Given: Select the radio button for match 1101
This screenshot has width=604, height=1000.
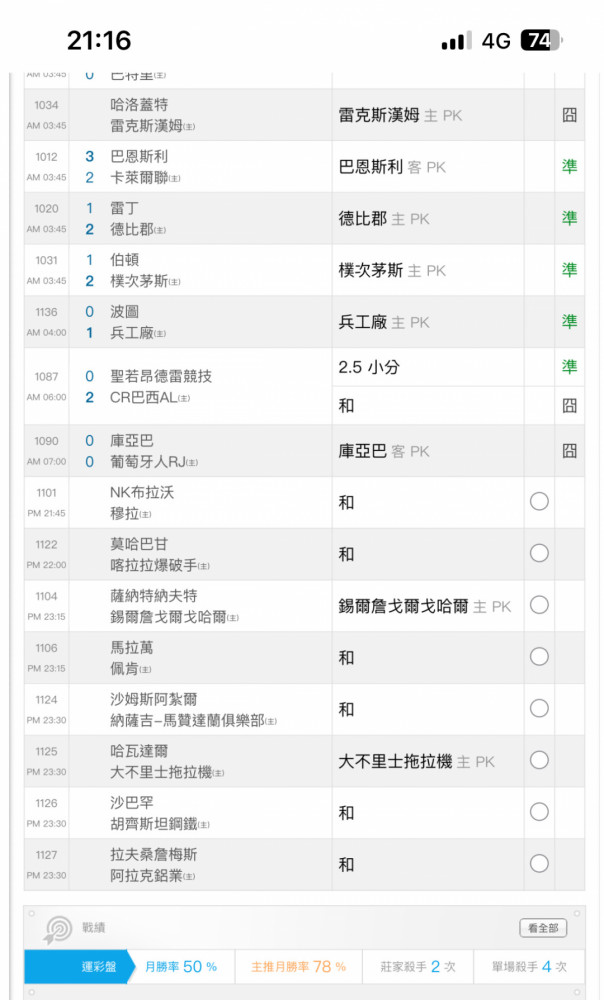Looking at the screenshot, I should pos(539,502).
